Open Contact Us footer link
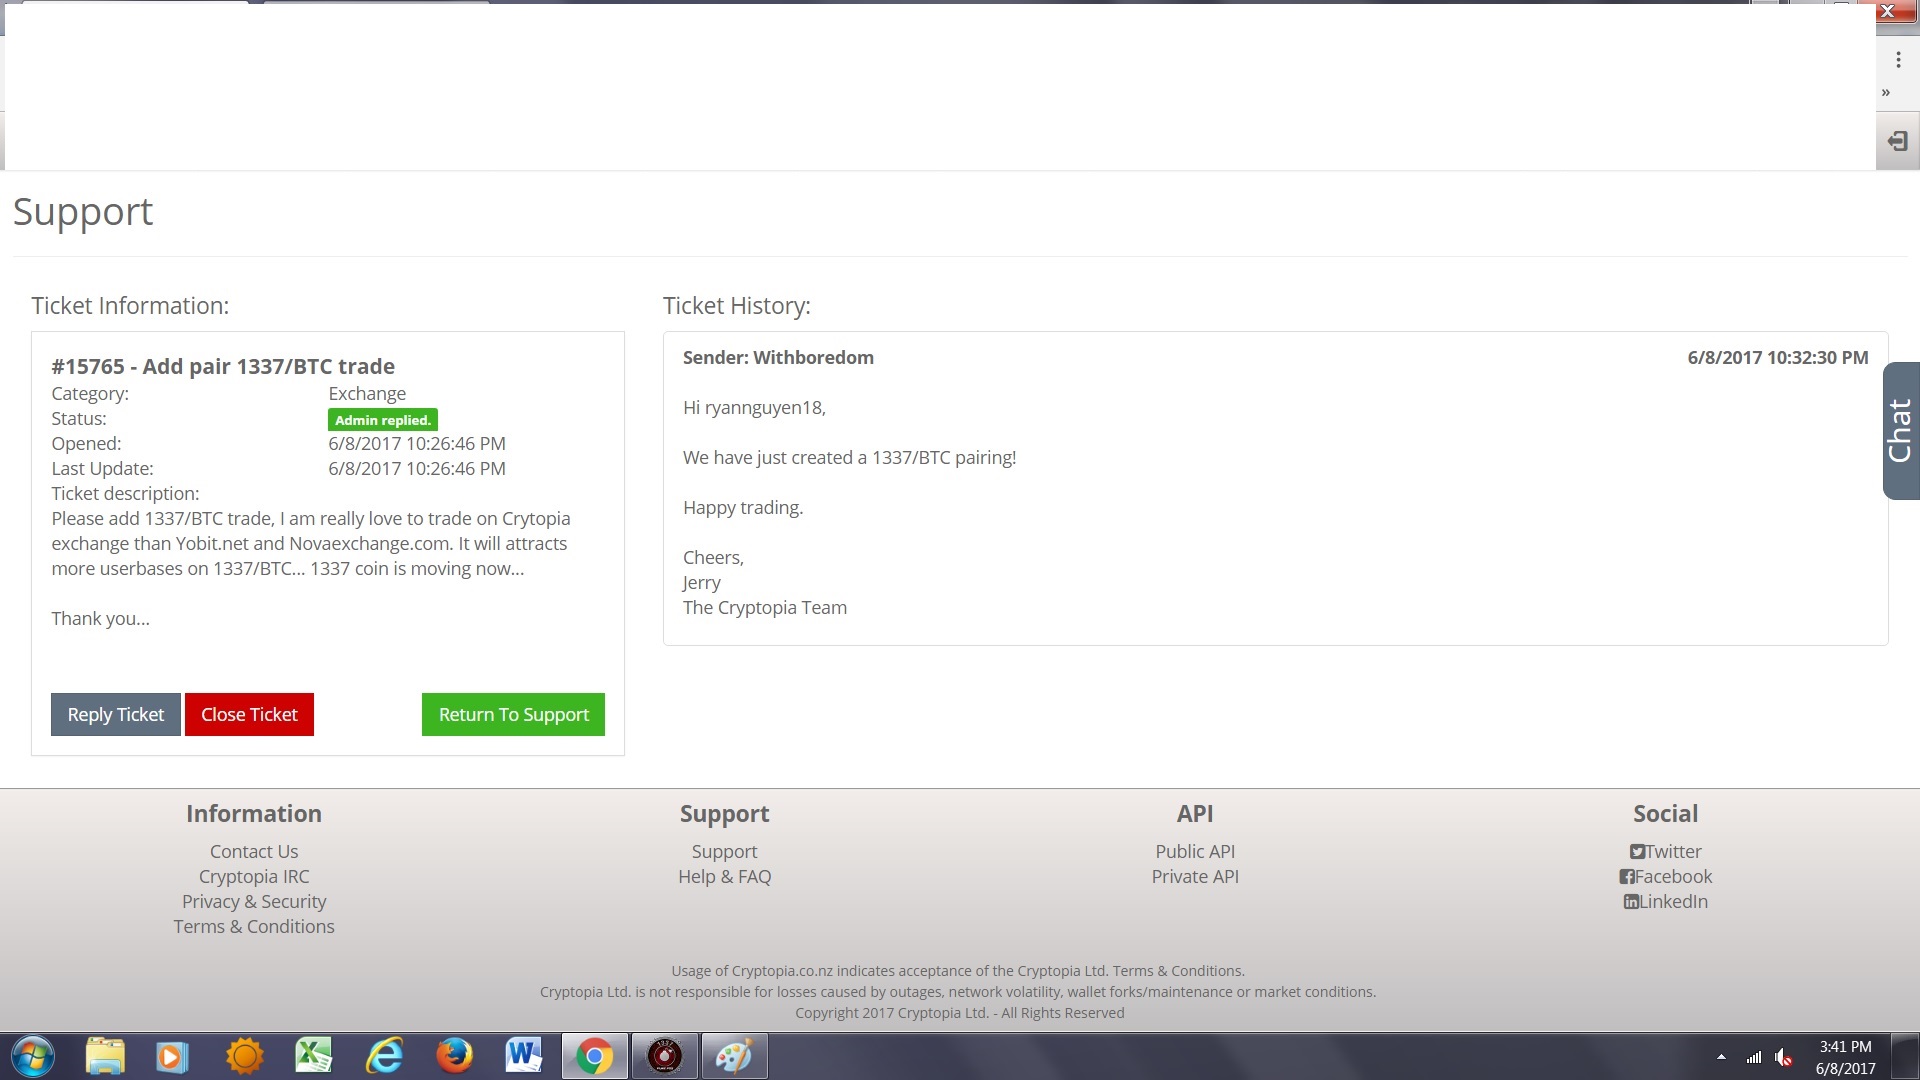 pyautogui.click(x=254, y=851)
